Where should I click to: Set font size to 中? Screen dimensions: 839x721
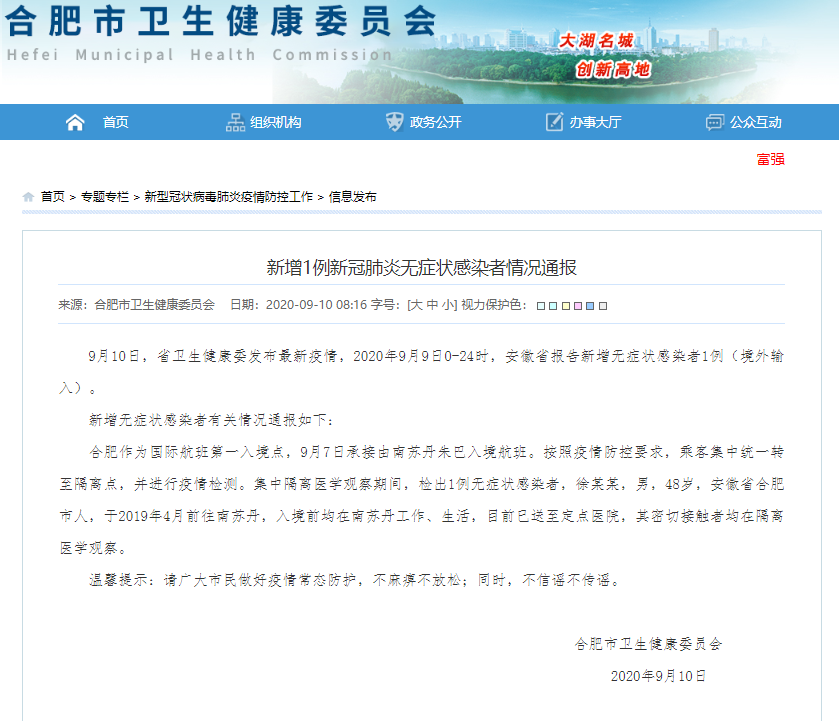point(432,305)
